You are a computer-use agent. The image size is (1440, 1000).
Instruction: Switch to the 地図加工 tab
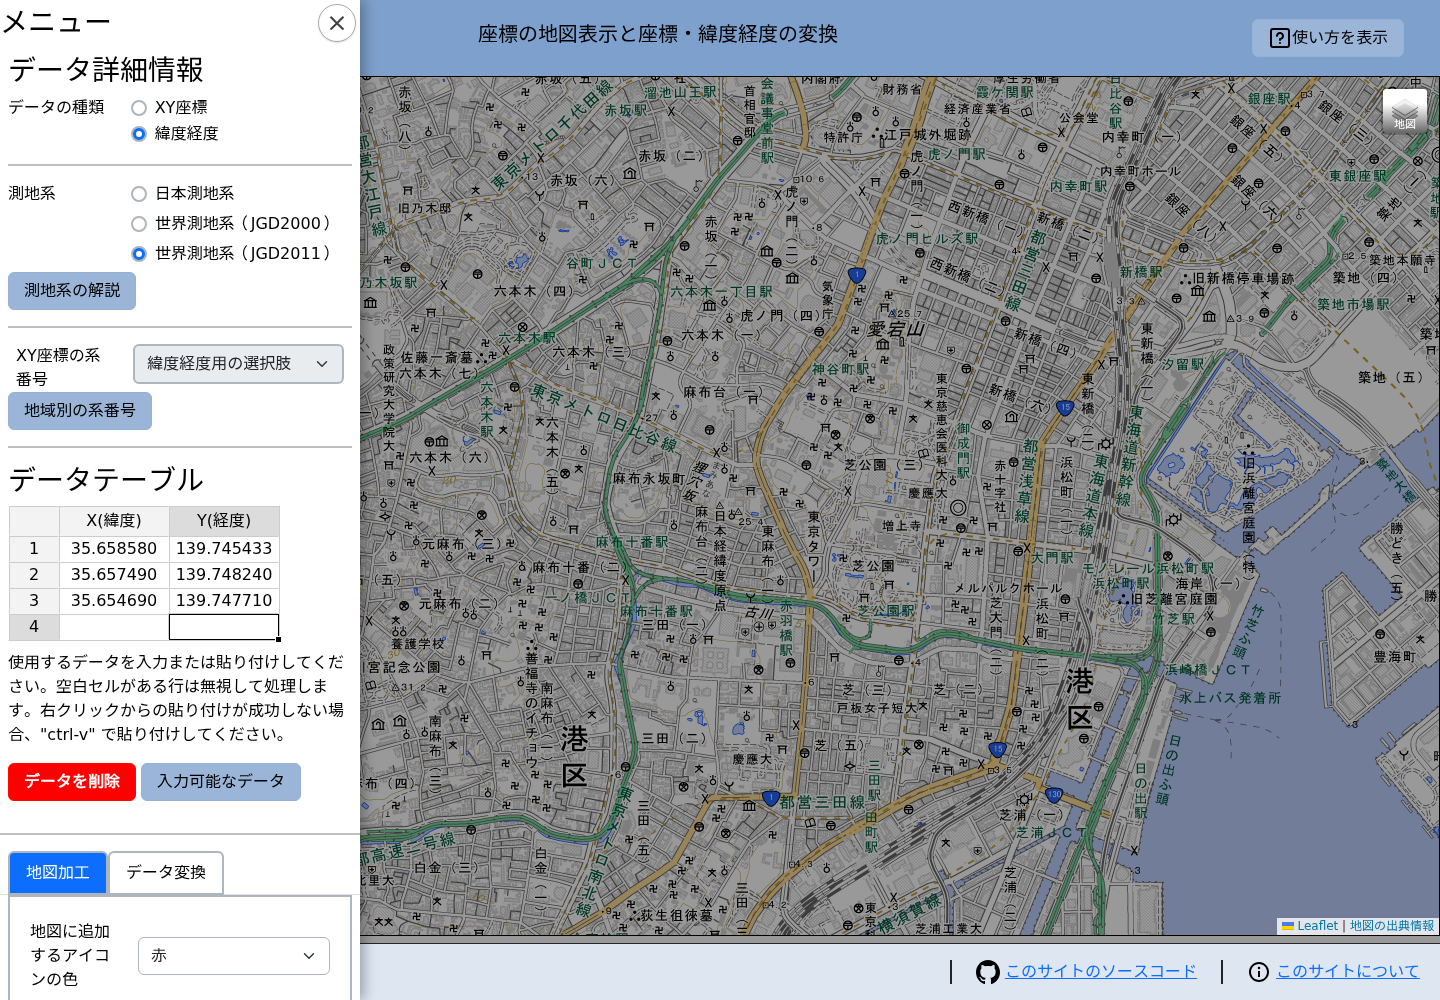pyautogui.click(x=58, y=873)
